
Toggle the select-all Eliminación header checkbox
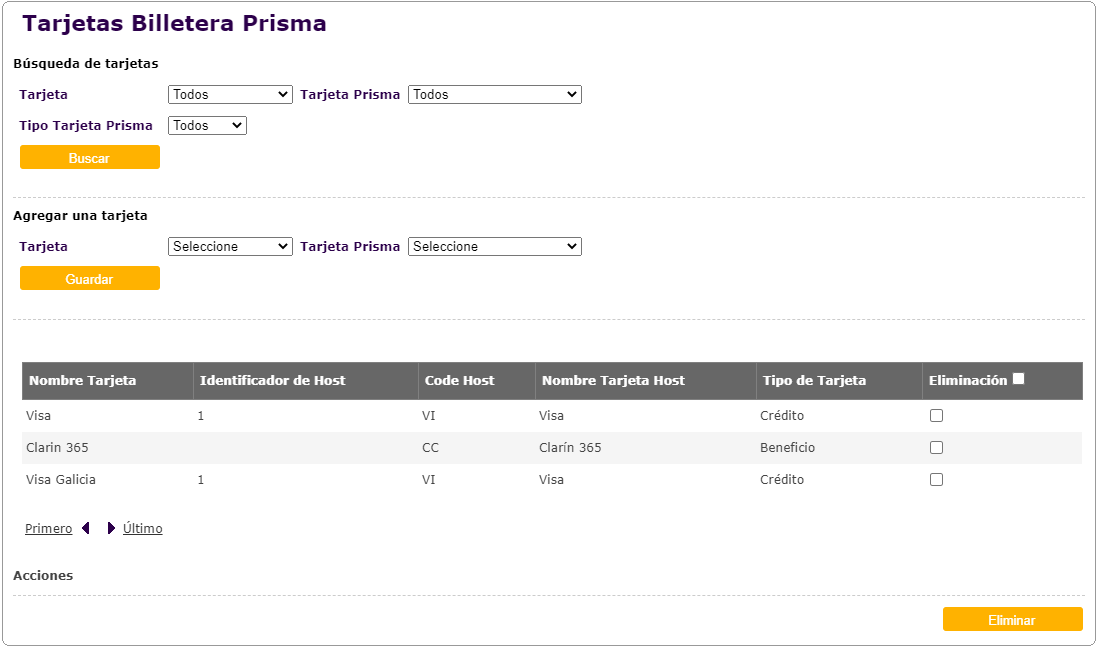[1018, 379]
